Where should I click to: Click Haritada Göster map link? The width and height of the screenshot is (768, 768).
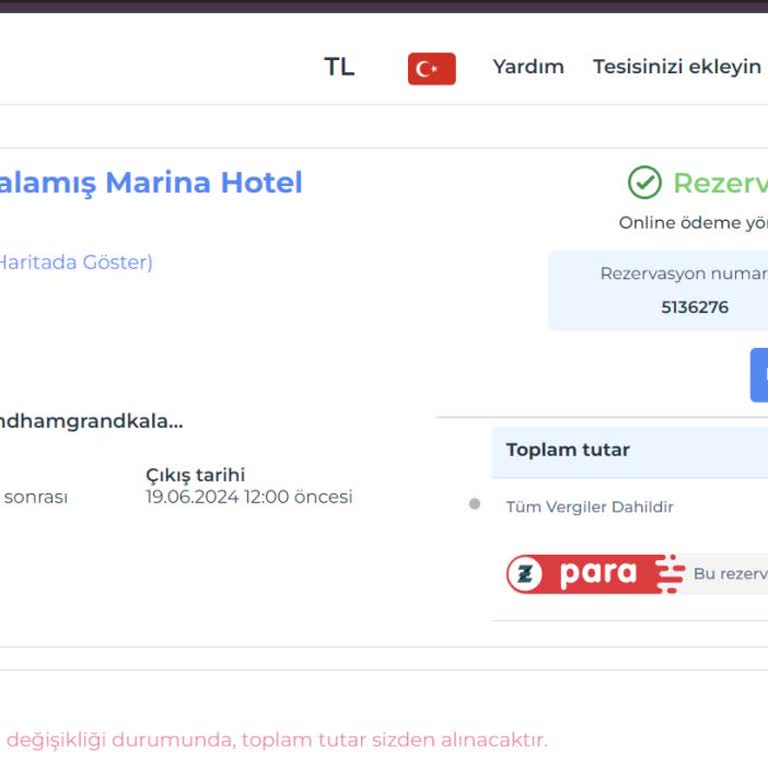tap(76, 262)
